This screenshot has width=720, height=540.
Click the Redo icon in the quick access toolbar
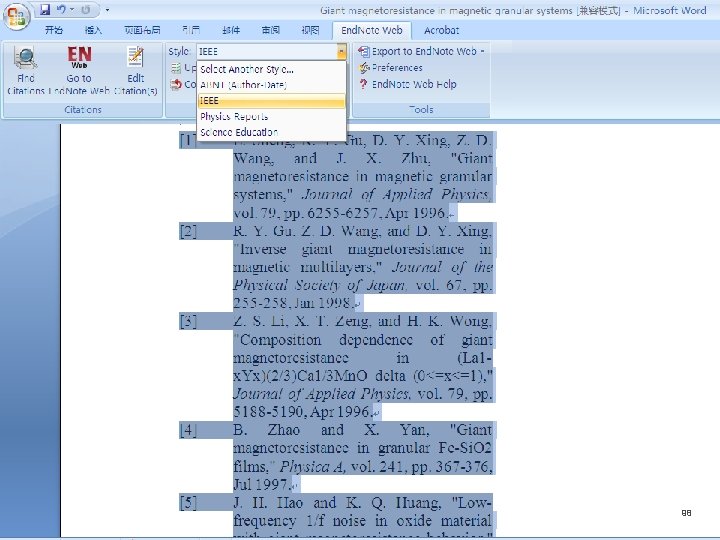click(x=85, y=10)
